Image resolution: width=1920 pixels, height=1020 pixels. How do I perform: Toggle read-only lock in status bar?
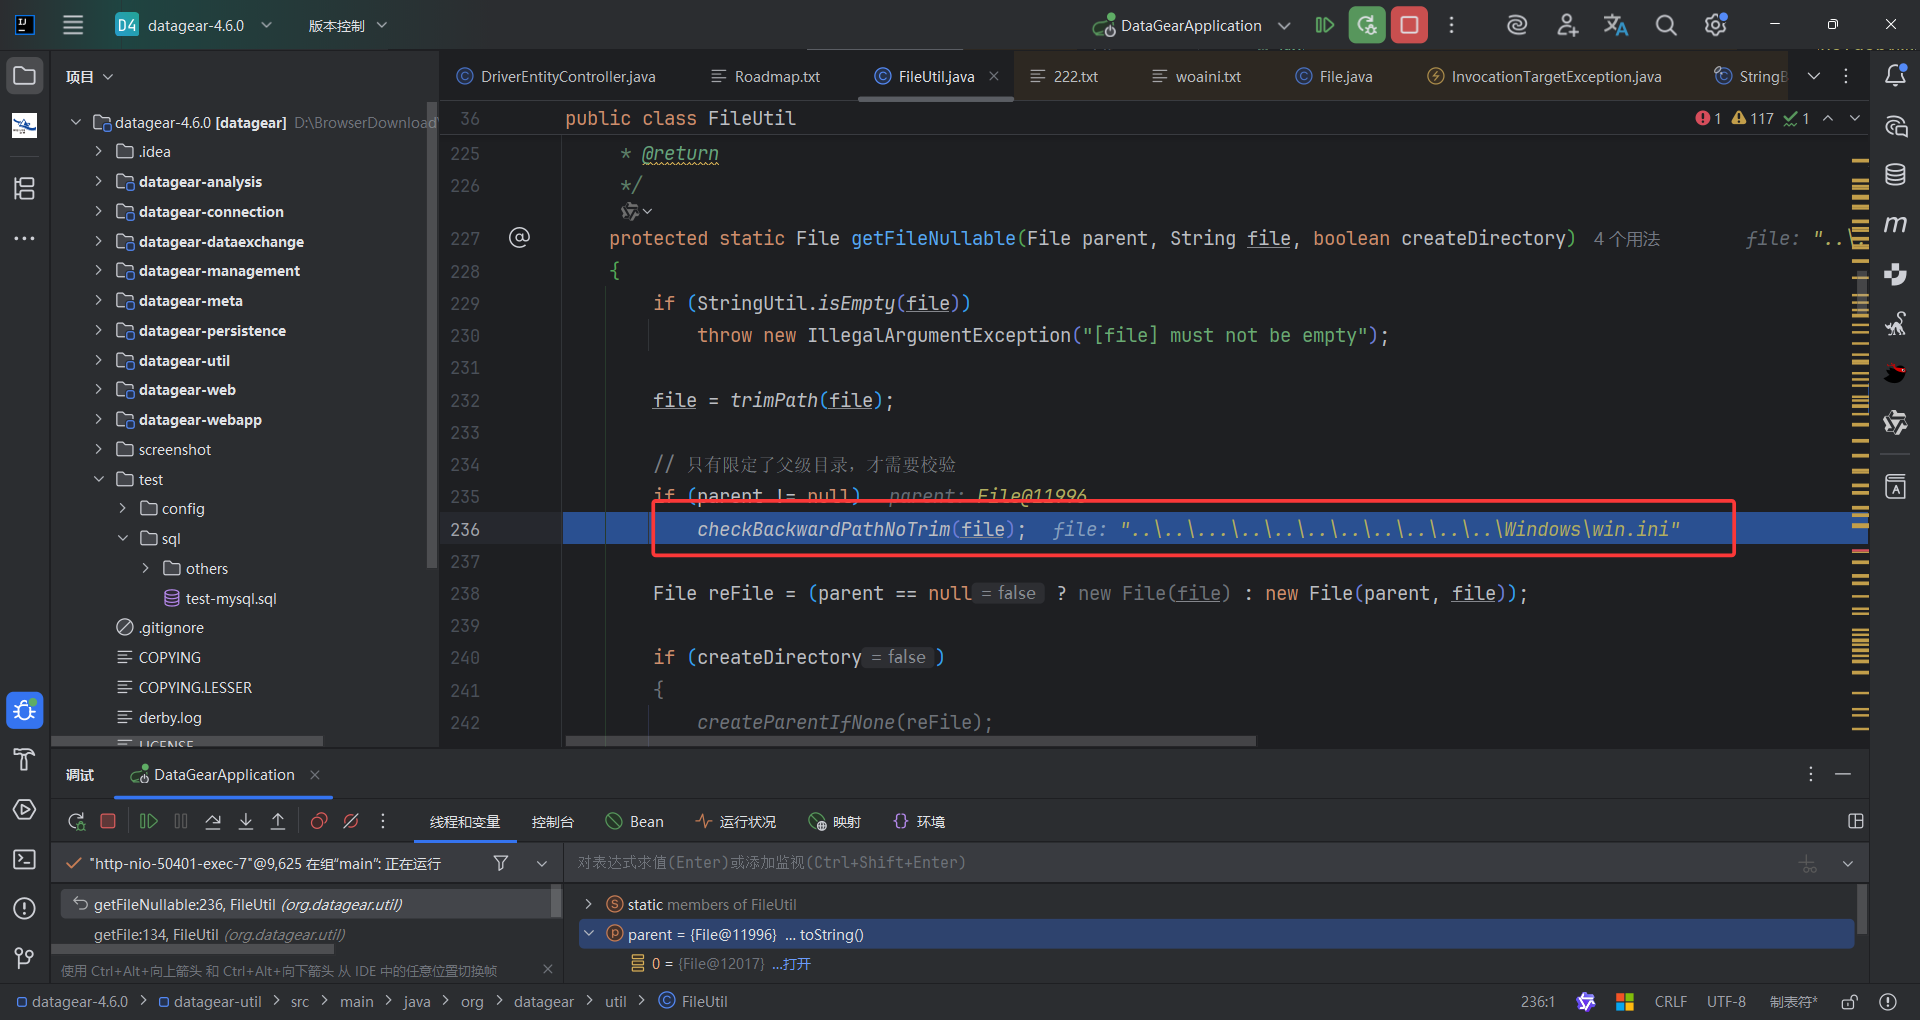(1850, 1002)
